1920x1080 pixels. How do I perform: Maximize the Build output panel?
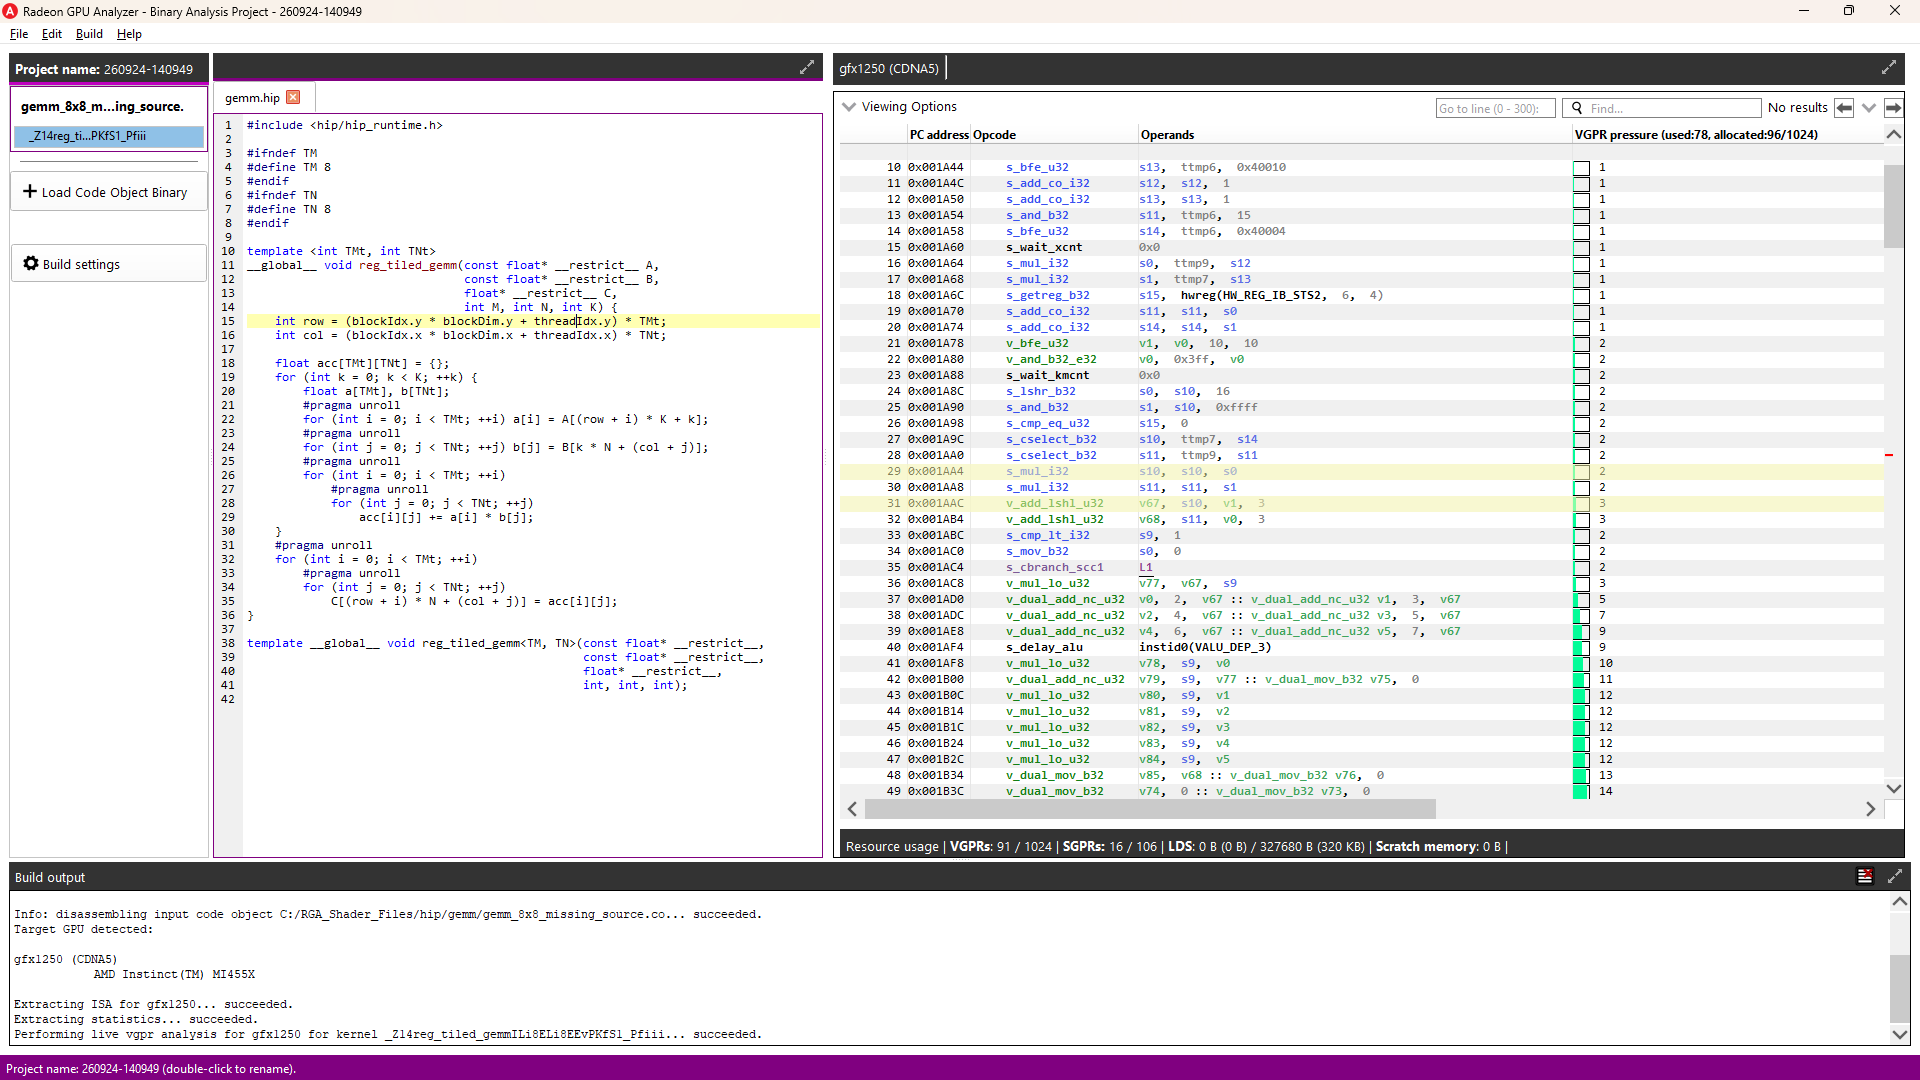[1895, 876]
